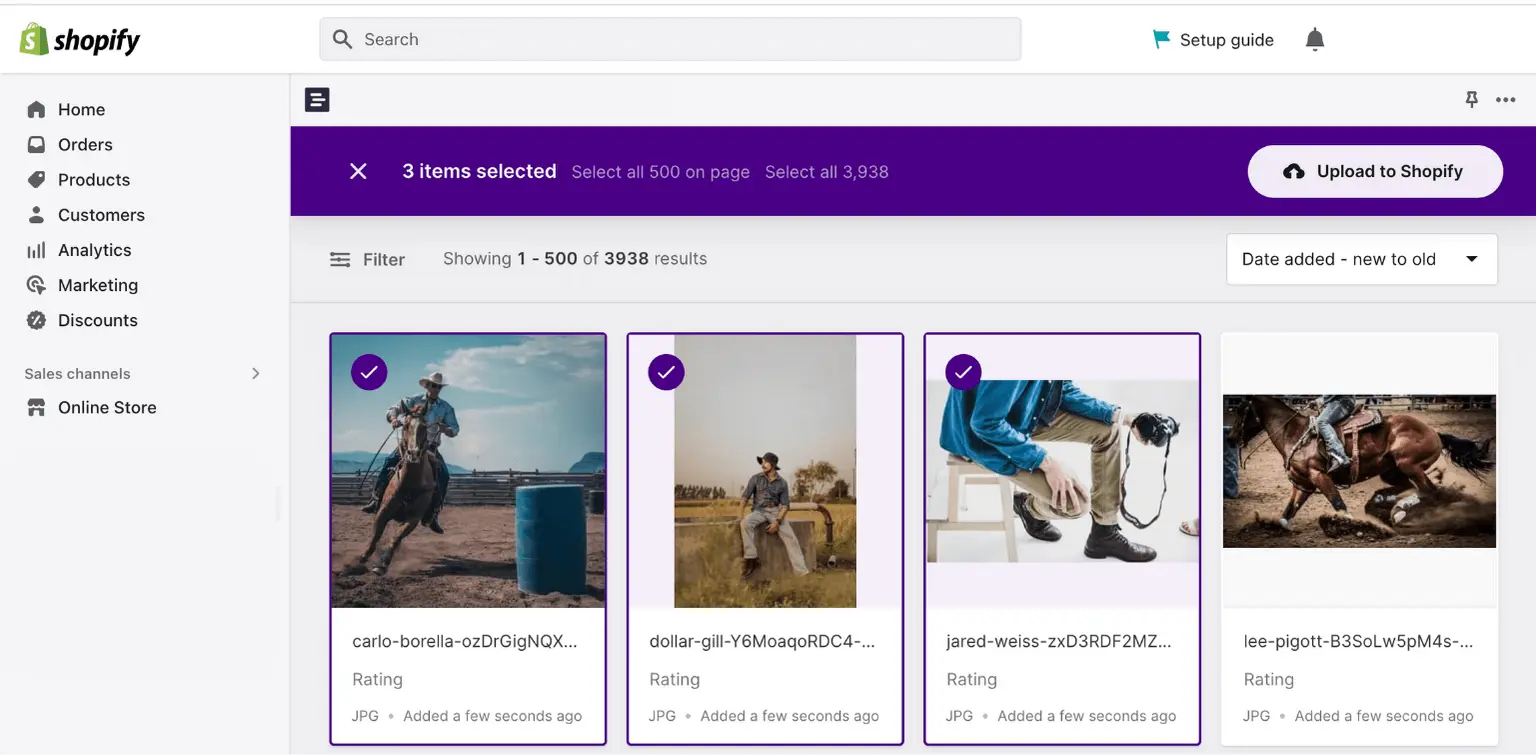The height and width of the screenshot is (755, 1536).
Task: Go to the Marketing section
Action: [x=98, y=284]
